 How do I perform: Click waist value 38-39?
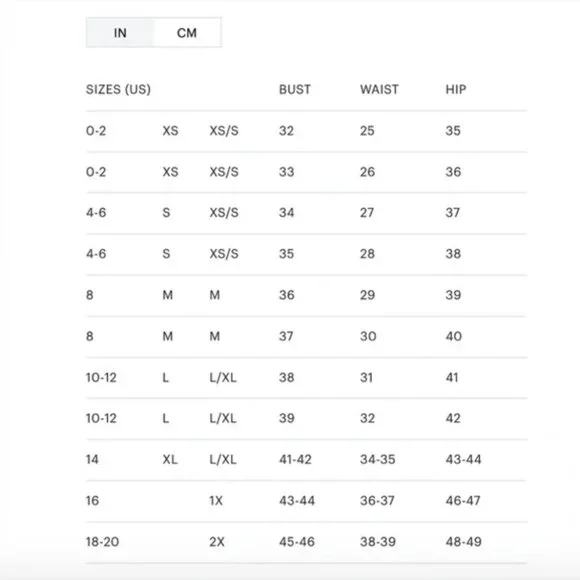pyautogui.click(x=378, y=542)
